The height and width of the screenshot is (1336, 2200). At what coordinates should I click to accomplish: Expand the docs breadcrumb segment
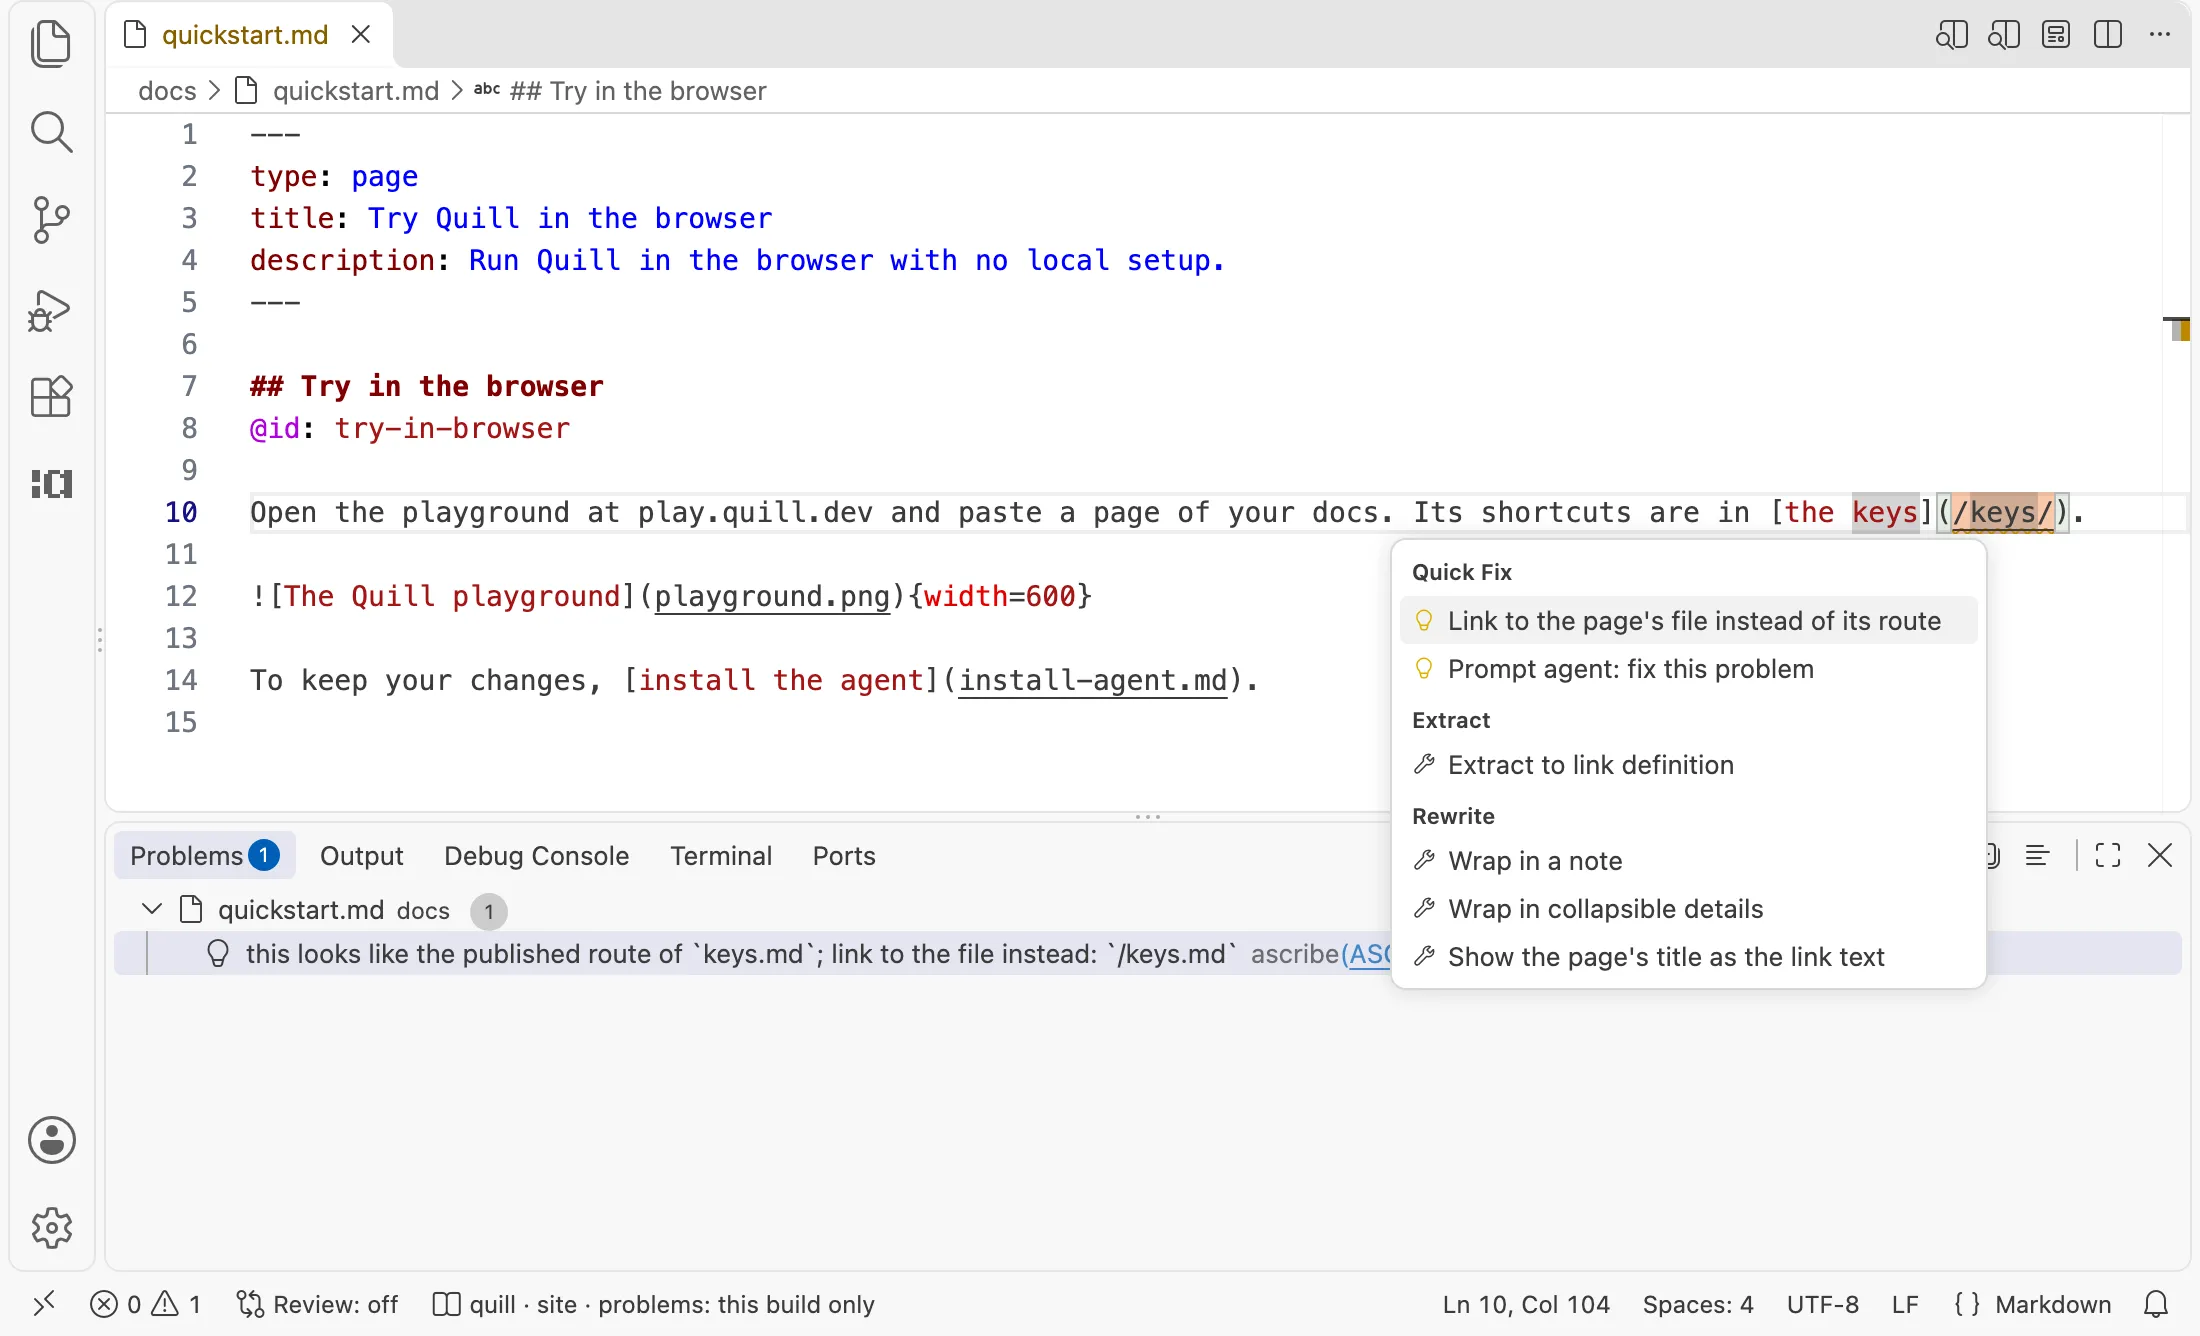167,91
